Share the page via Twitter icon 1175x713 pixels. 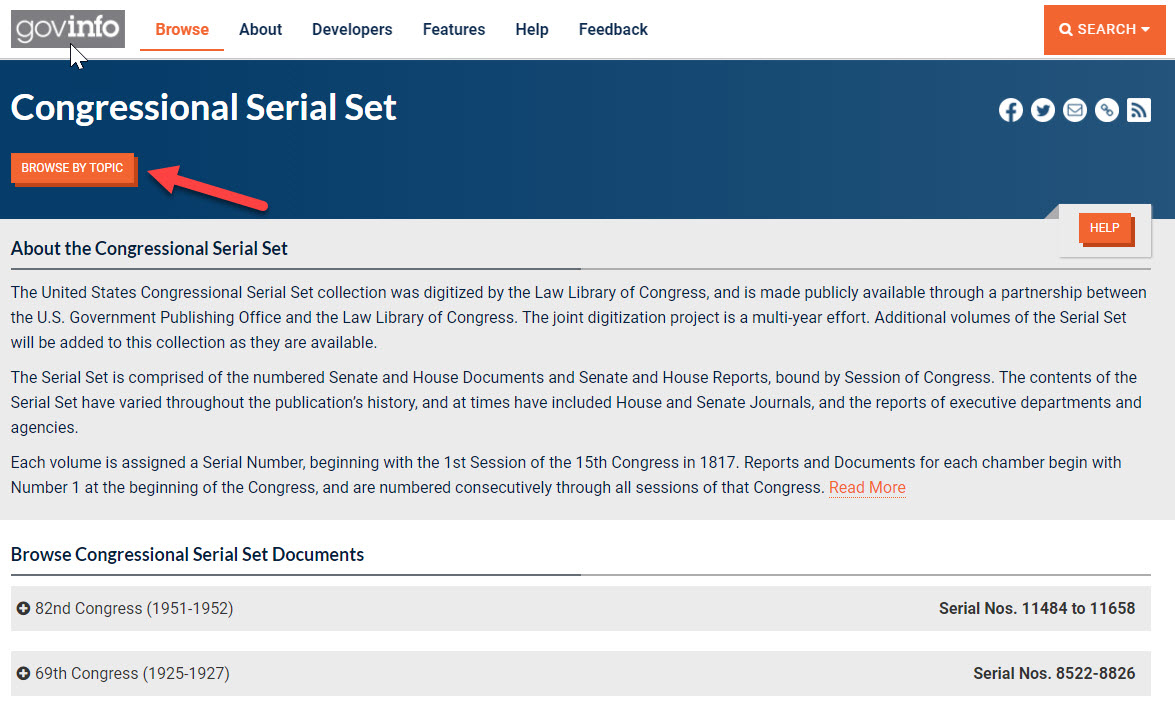1043,111
